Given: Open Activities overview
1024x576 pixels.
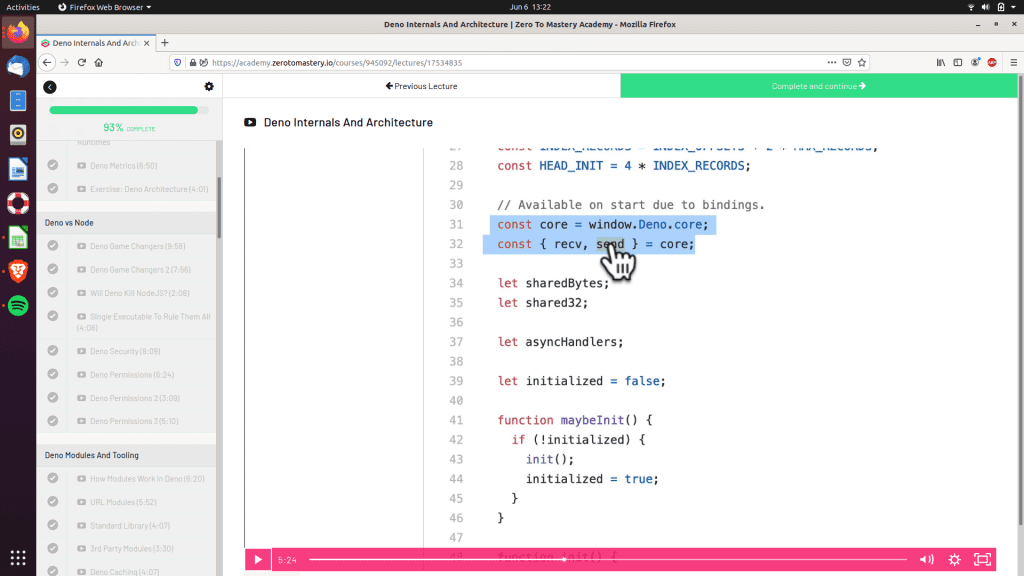Looking at the screenshot, I should 22,7.
